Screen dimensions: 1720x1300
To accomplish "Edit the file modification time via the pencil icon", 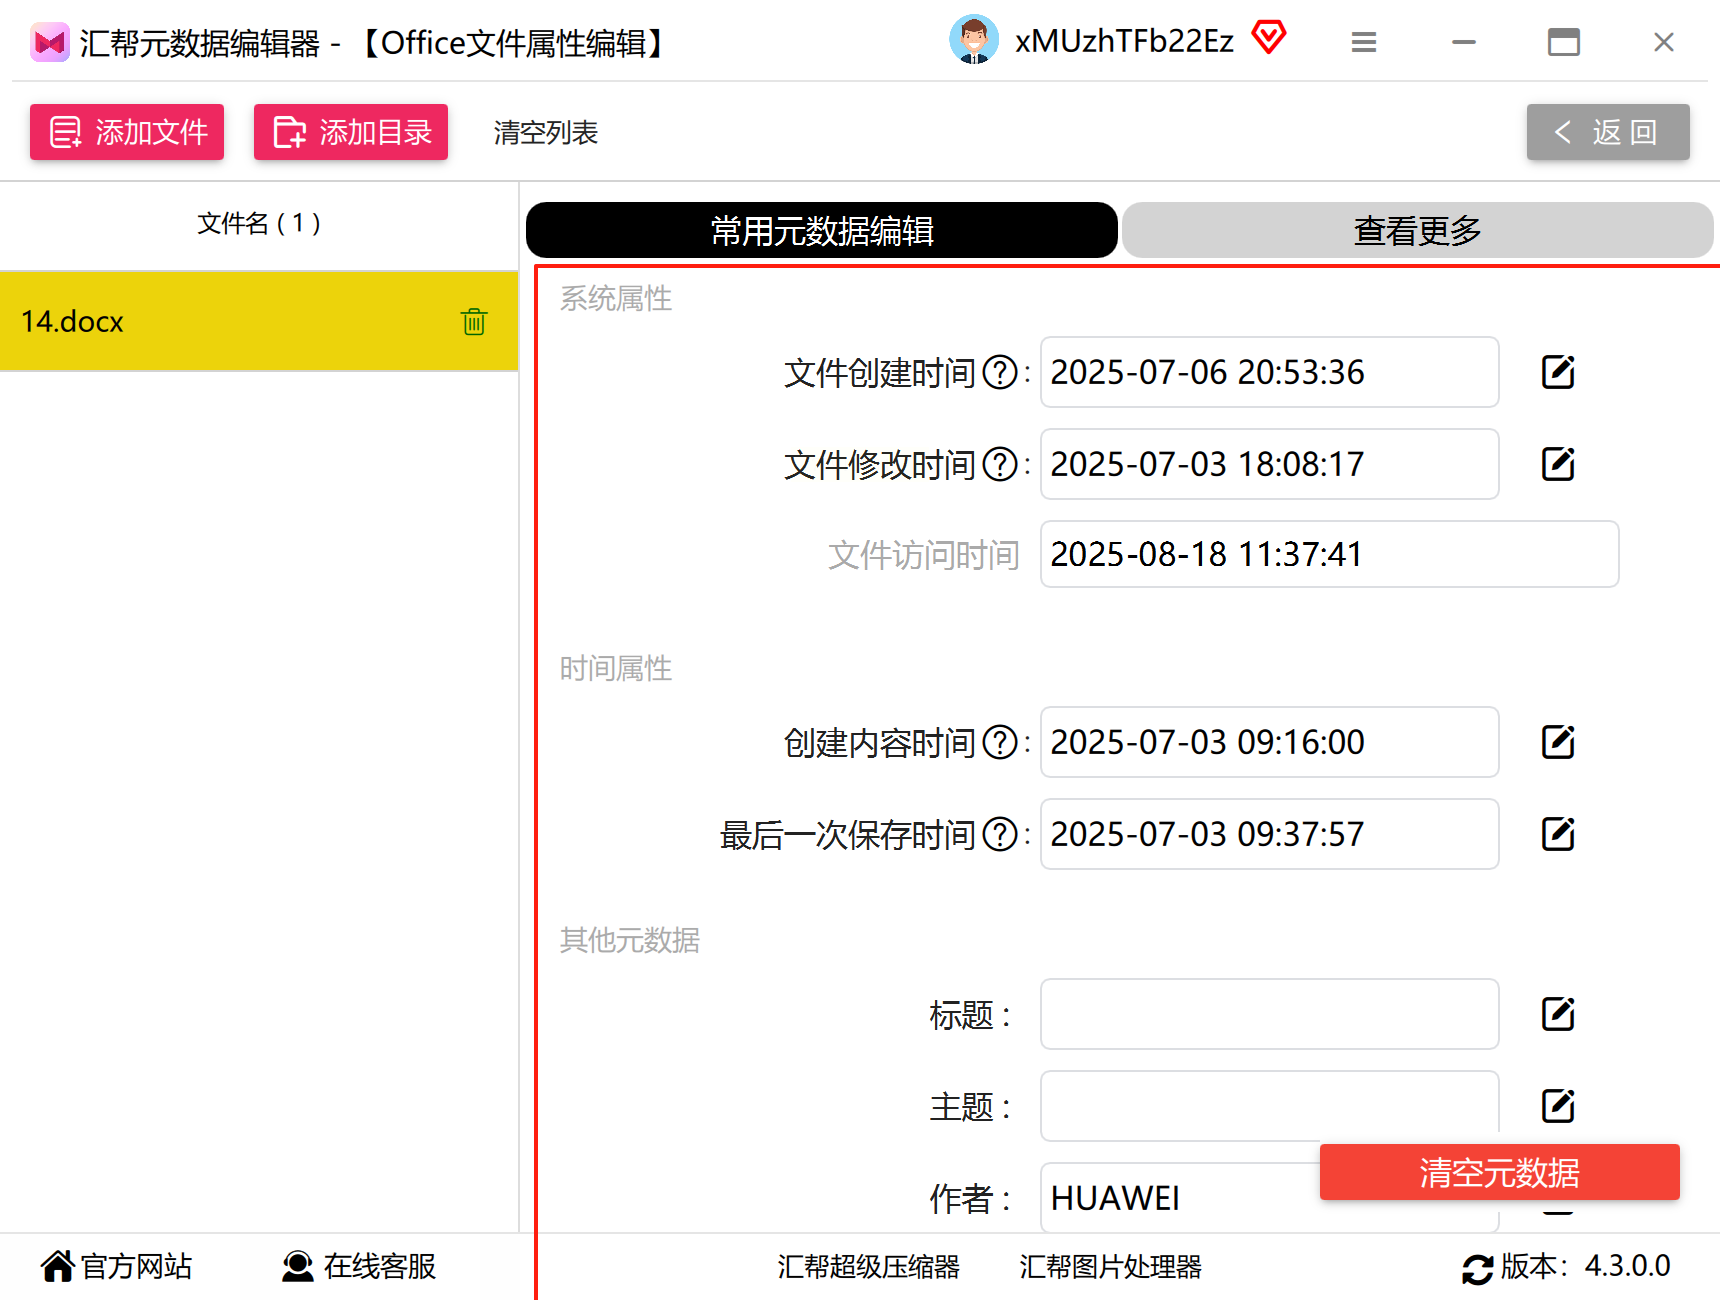I will point(1558,464).
